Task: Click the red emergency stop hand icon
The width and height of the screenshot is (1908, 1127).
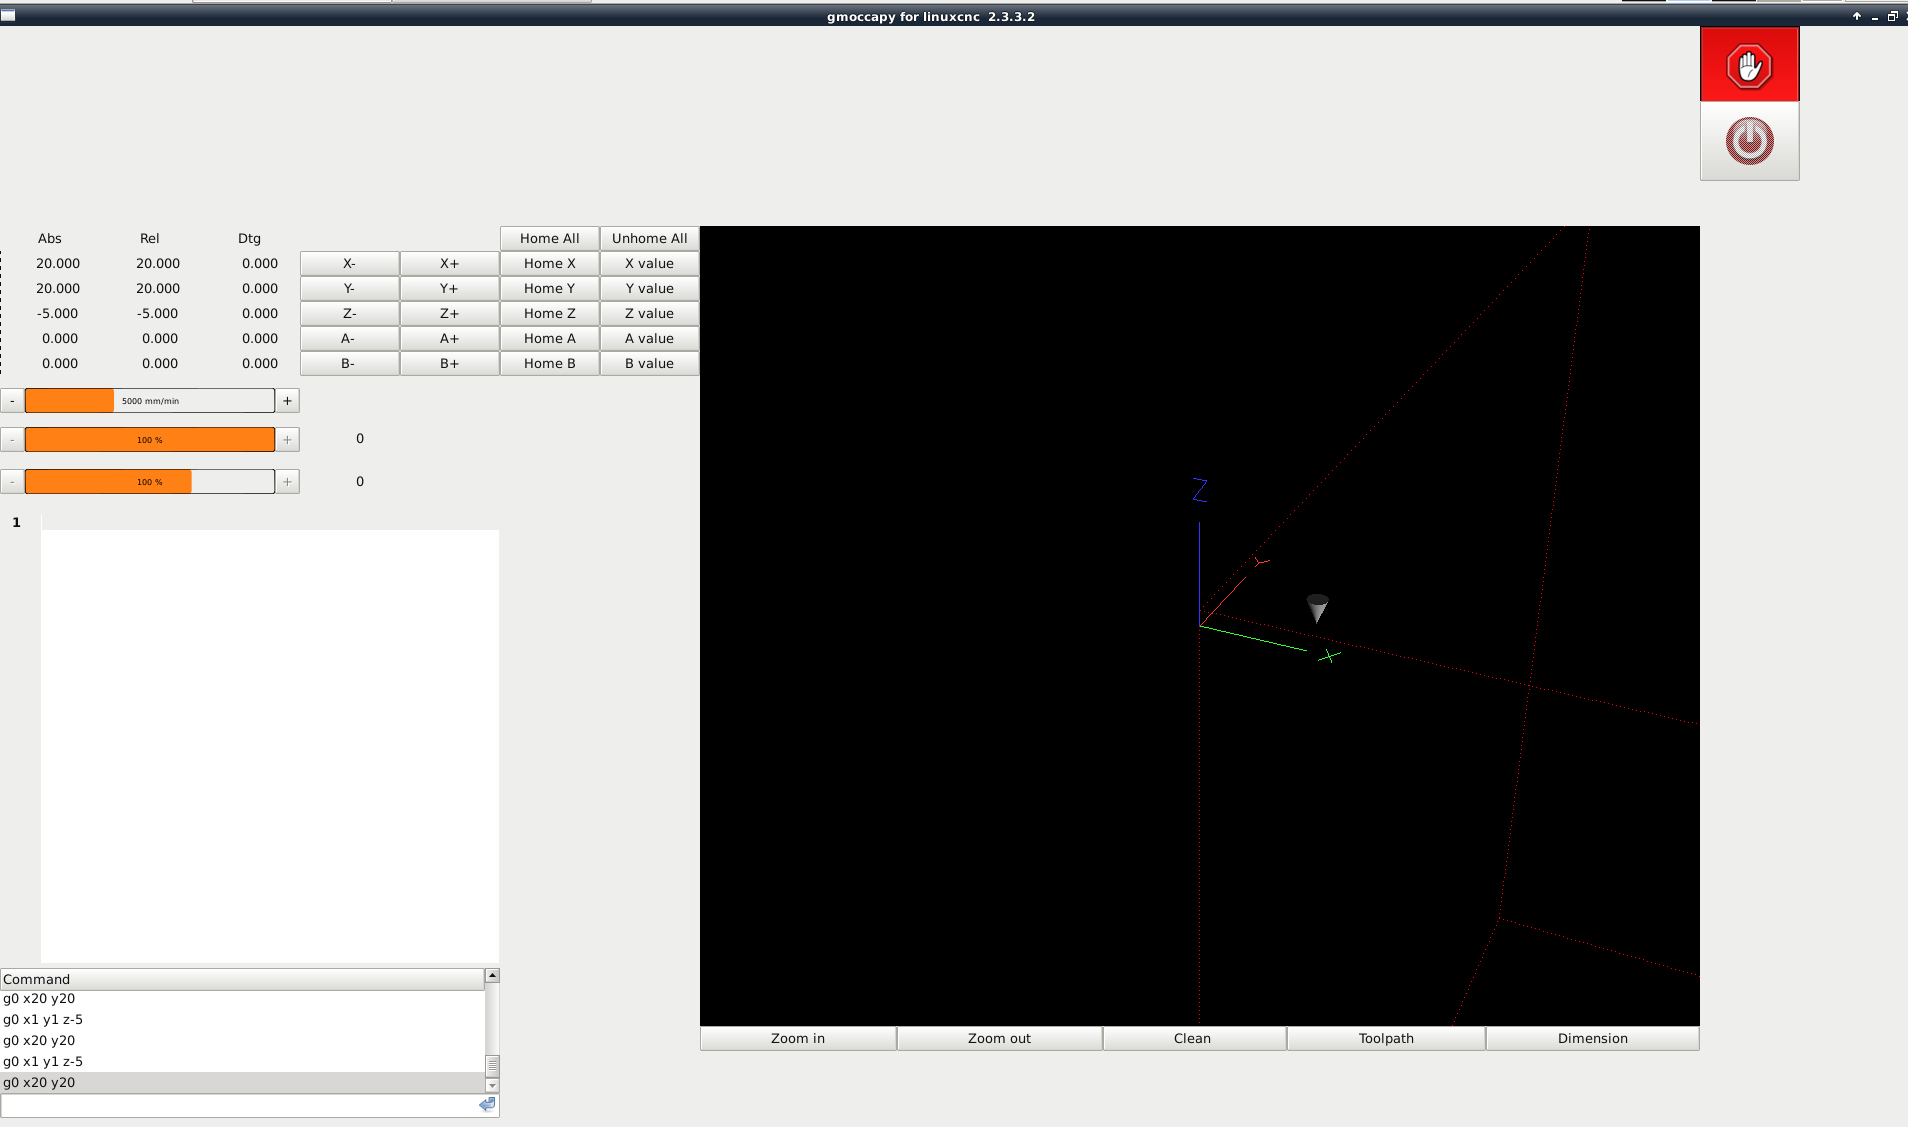Action: pos(1749,66)
